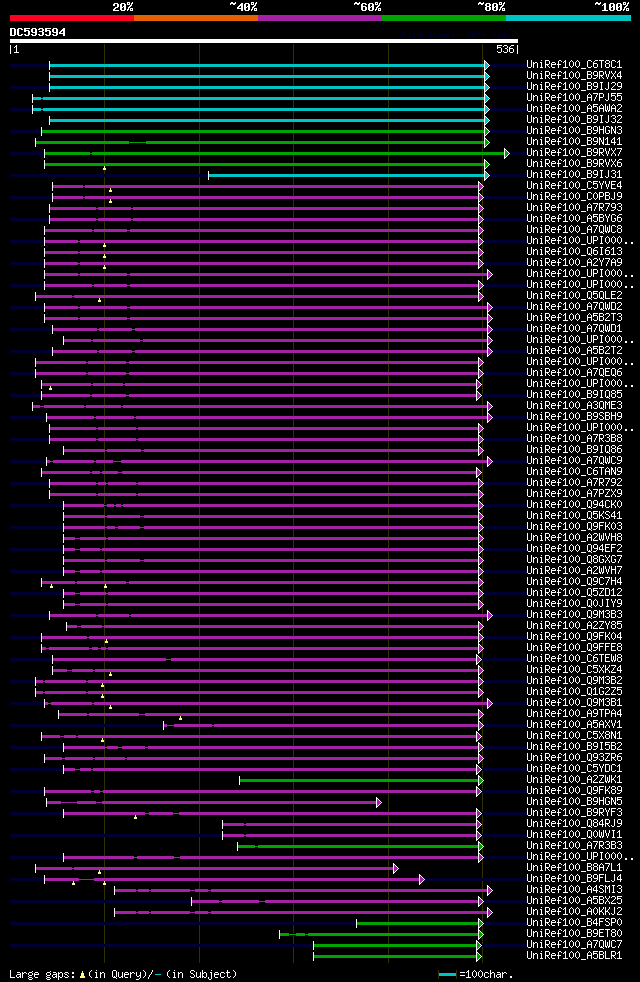The width and height of the screenshot is (640, 982).
Task: Choose the UniRef100_A7R793 hit label
Action: pyautogui.click(x=574, y=207)
